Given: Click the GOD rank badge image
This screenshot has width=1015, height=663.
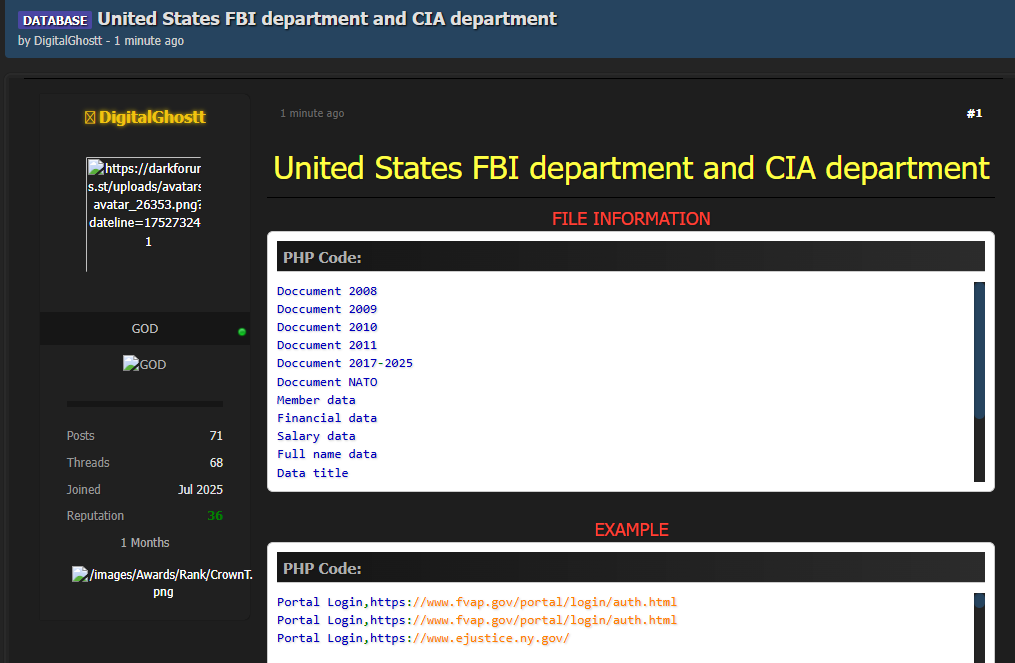Looking at the screenshot, I should tap(144, 365).
